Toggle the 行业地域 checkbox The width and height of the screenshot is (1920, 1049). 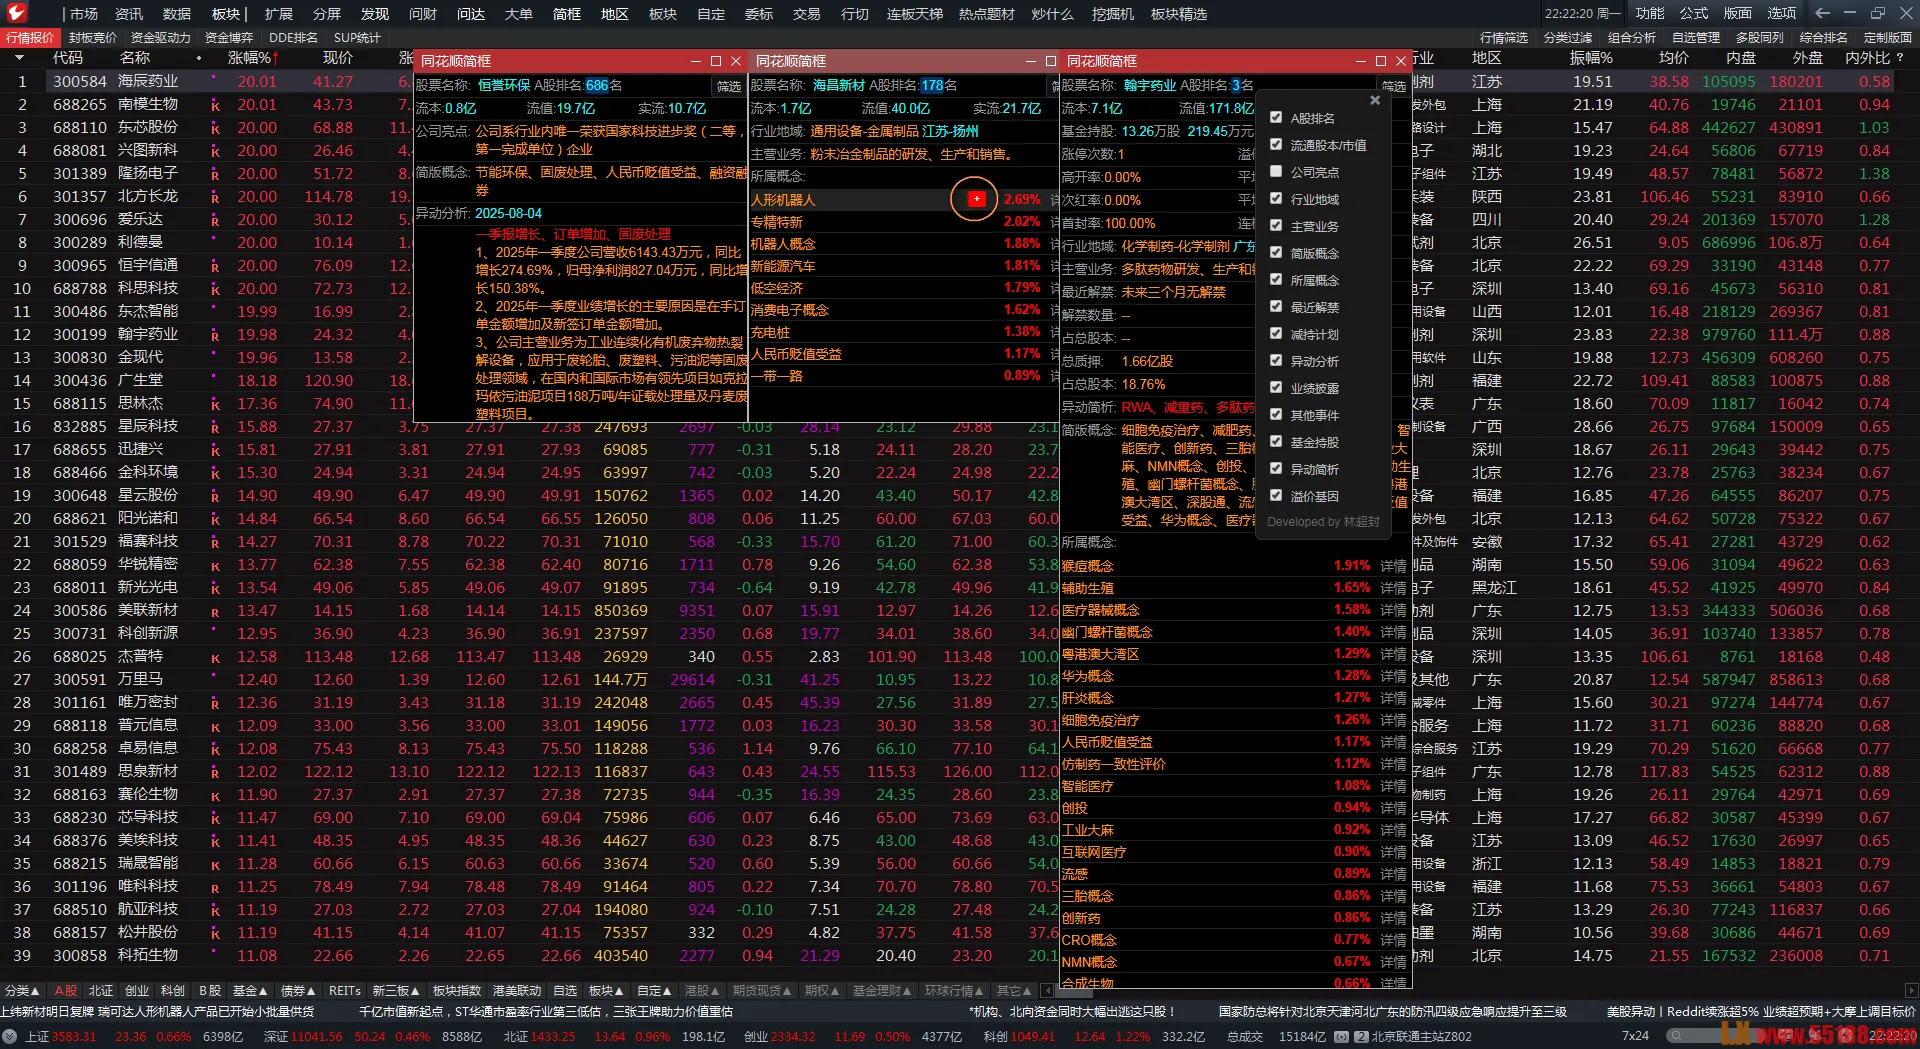[1276, 199]
